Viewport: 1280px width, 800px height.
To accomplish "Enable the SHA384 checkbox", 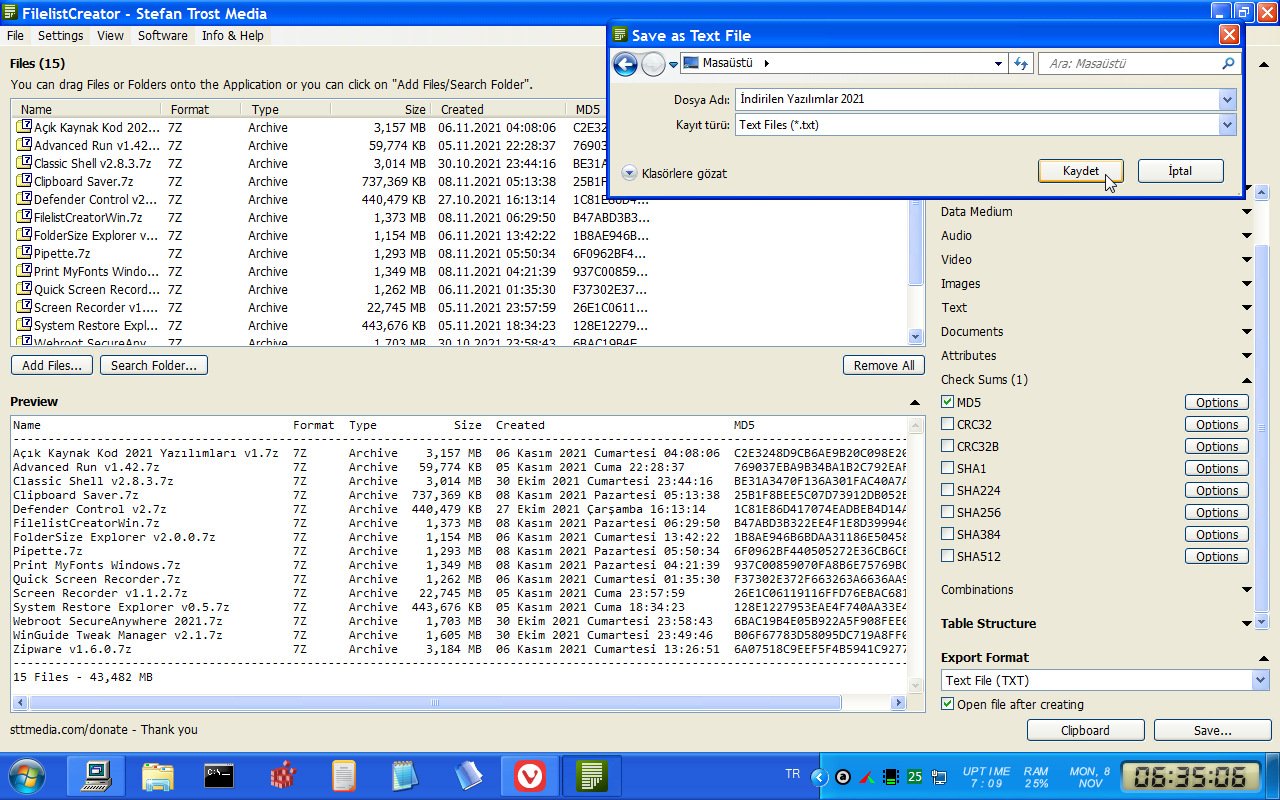I will (x=947, y=534).
